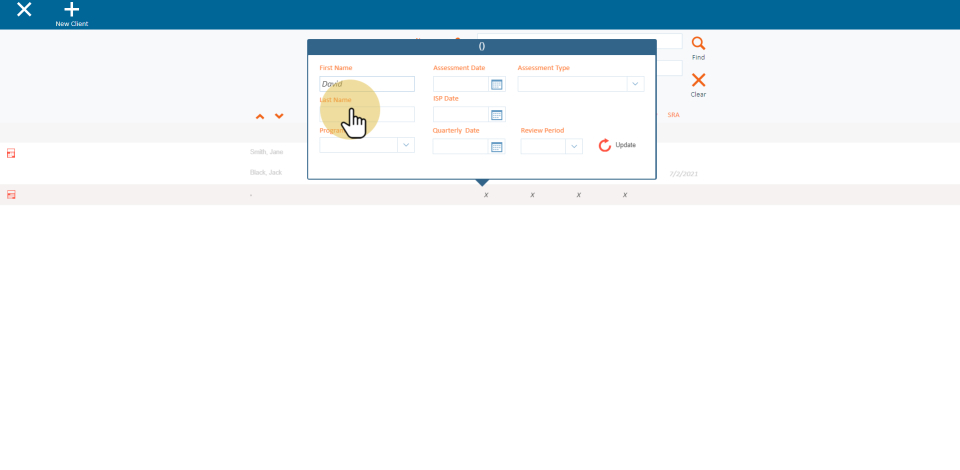Click the red record icon in the shaded bottom row
960x470 pixels.
(x=11, y=194)
